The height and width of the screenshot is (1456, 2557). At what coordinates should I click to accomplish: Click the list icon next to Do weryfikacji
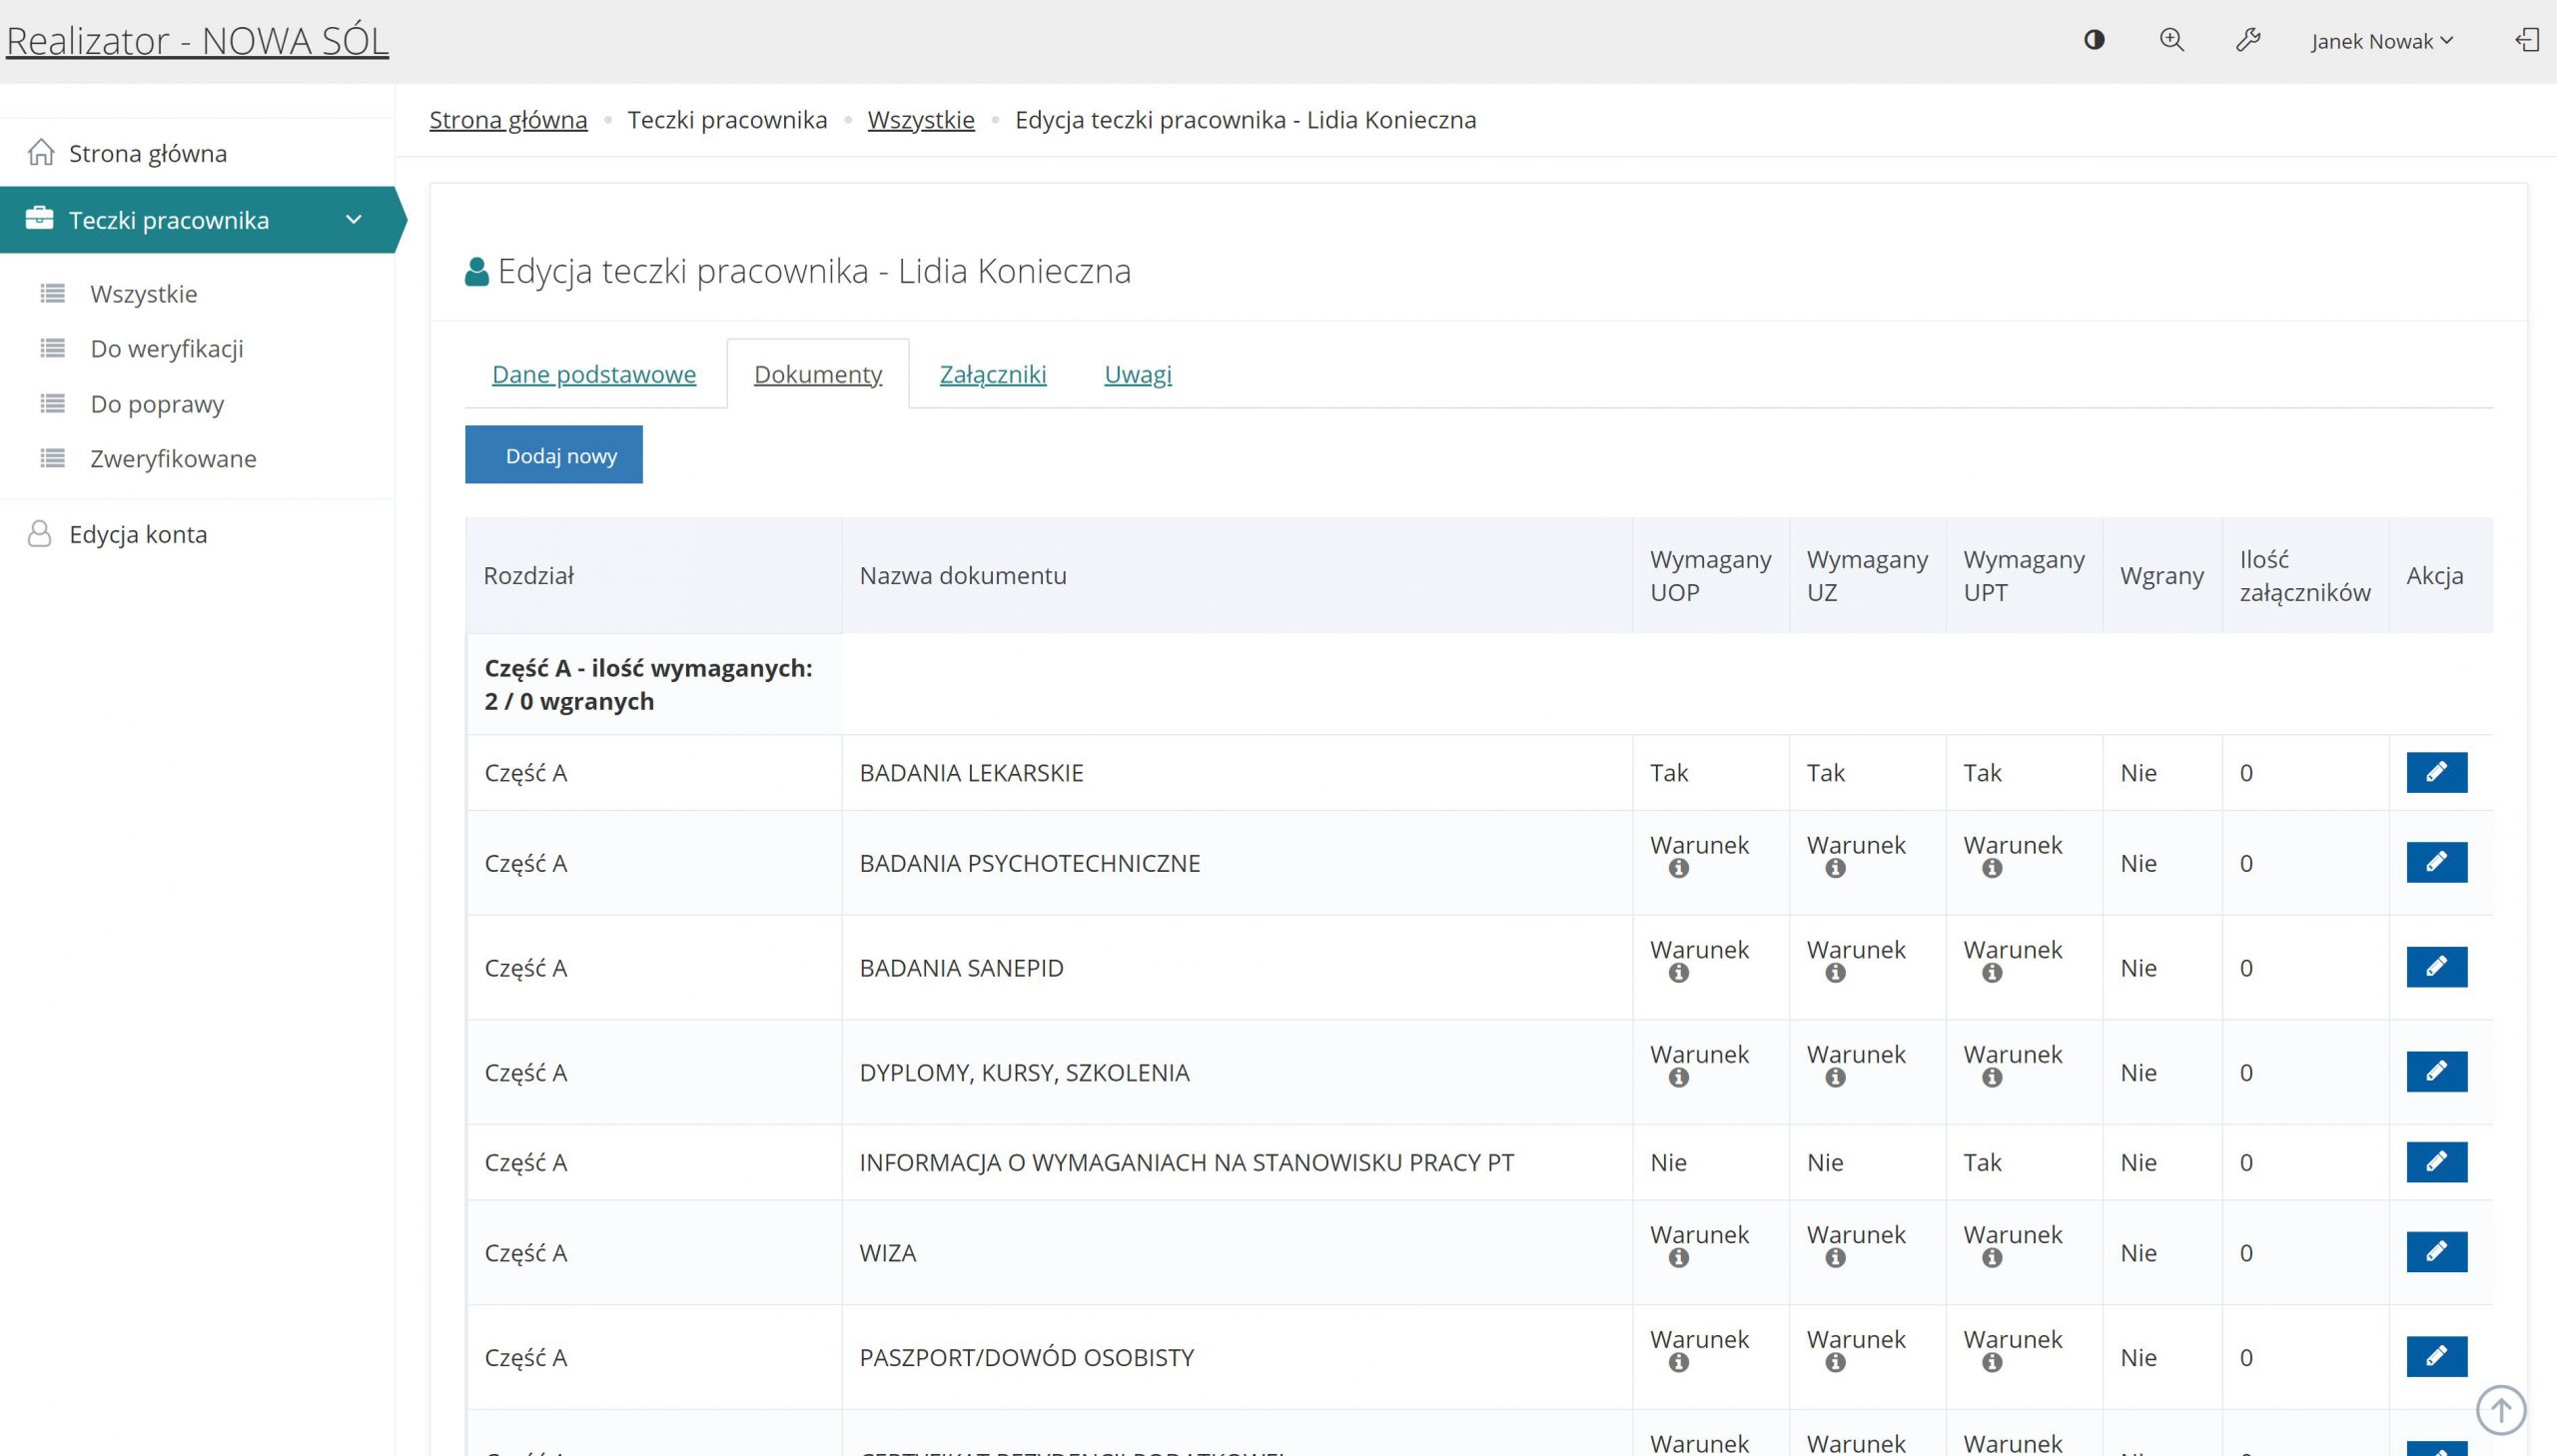[51, 348]
